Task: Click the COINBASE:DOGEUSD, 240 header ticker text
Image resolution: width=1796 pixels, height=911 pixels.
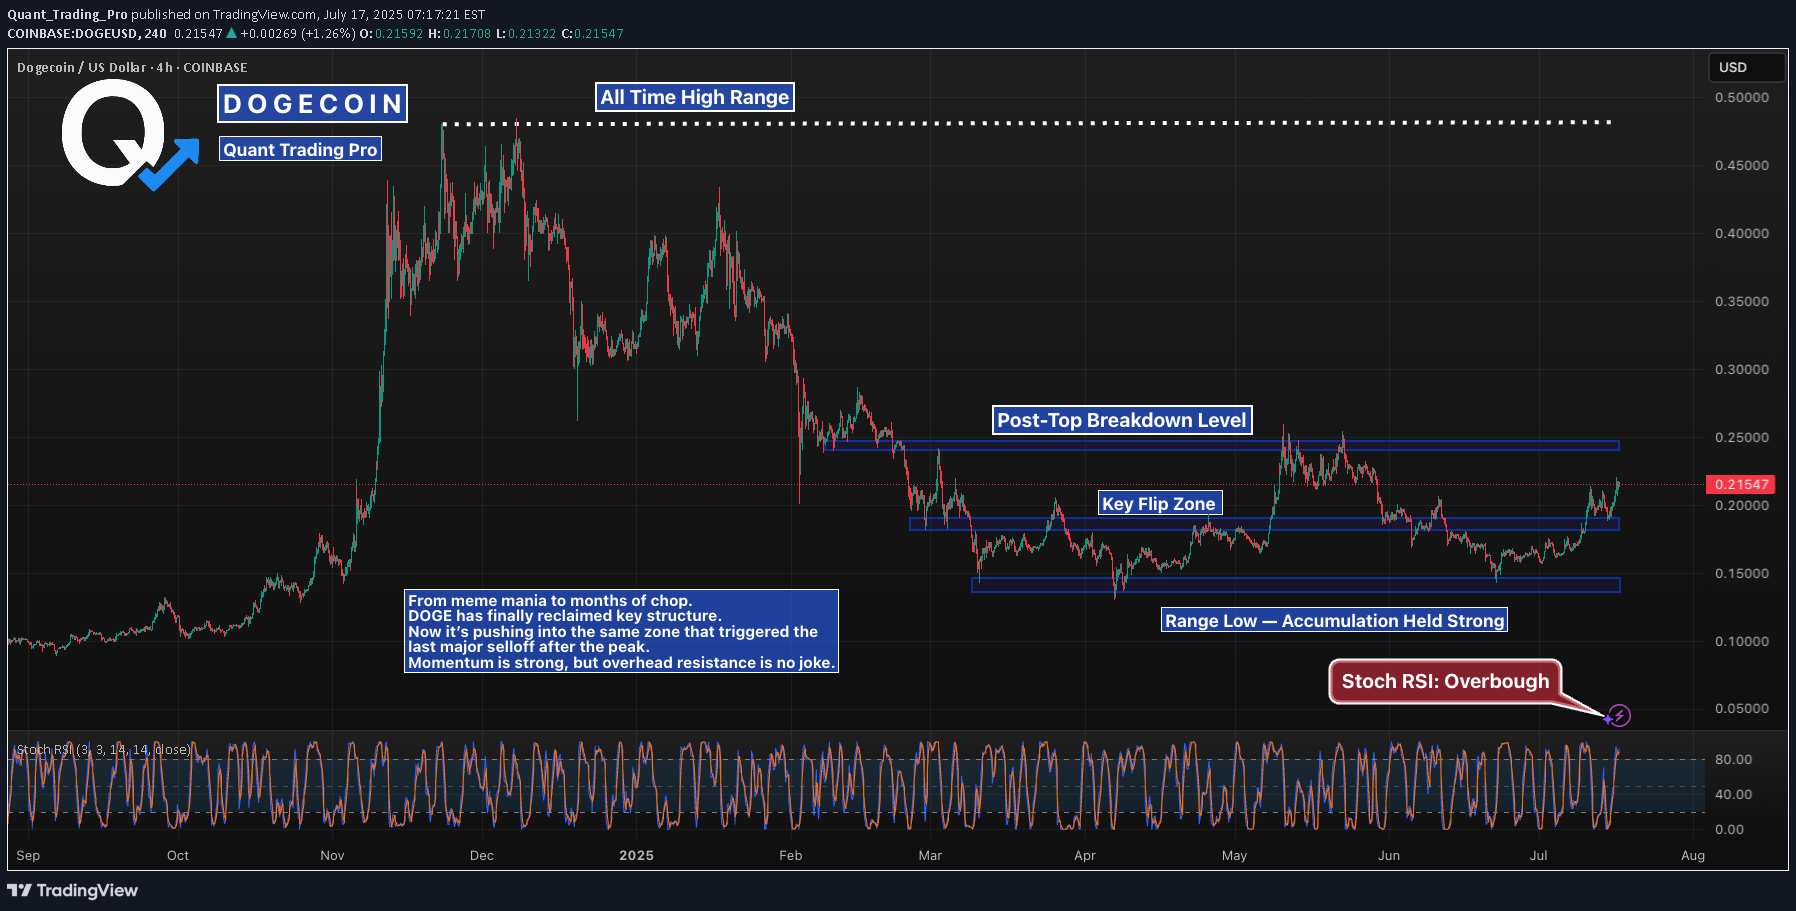Action: coord(87,33)
